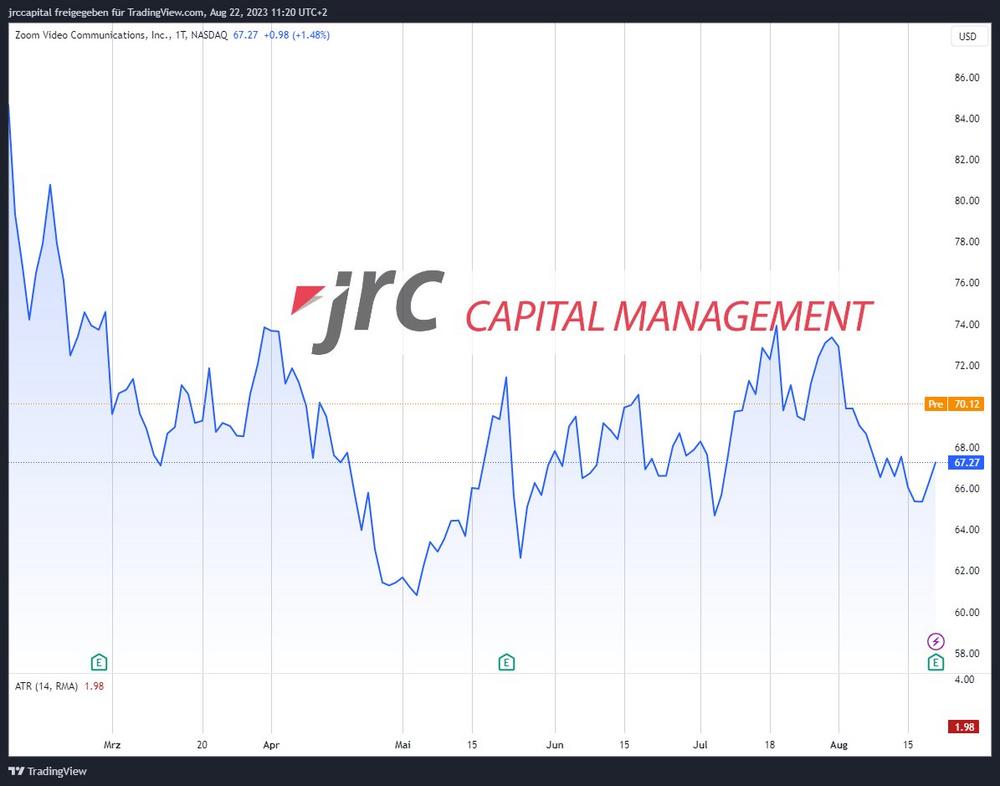This screenshot has height=786, width=1000.
Task: Click the 66.00 price axis label
Action: click(967, 488)
